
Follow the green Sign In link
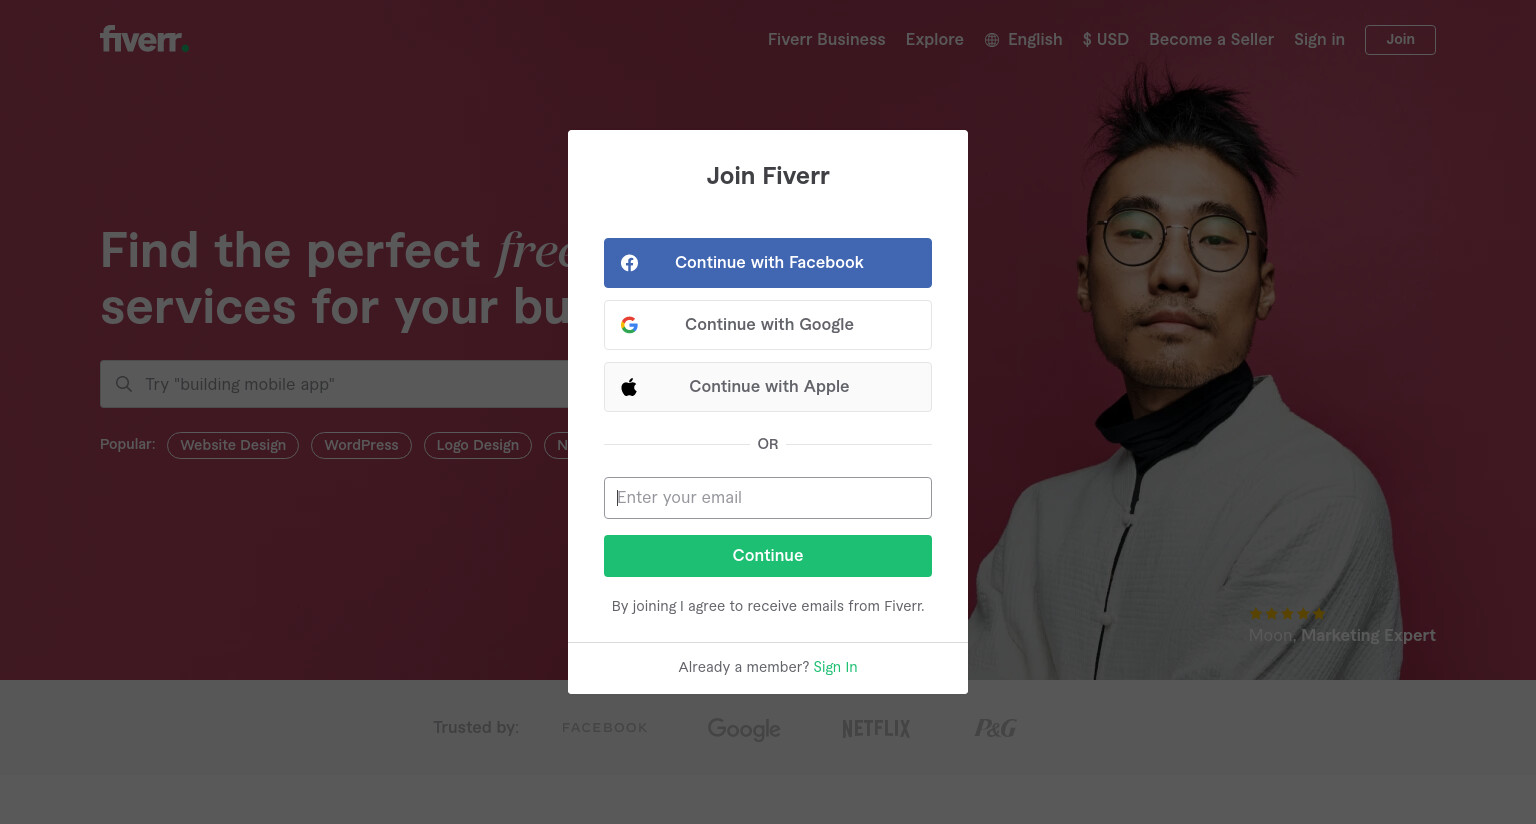point(835,667)
